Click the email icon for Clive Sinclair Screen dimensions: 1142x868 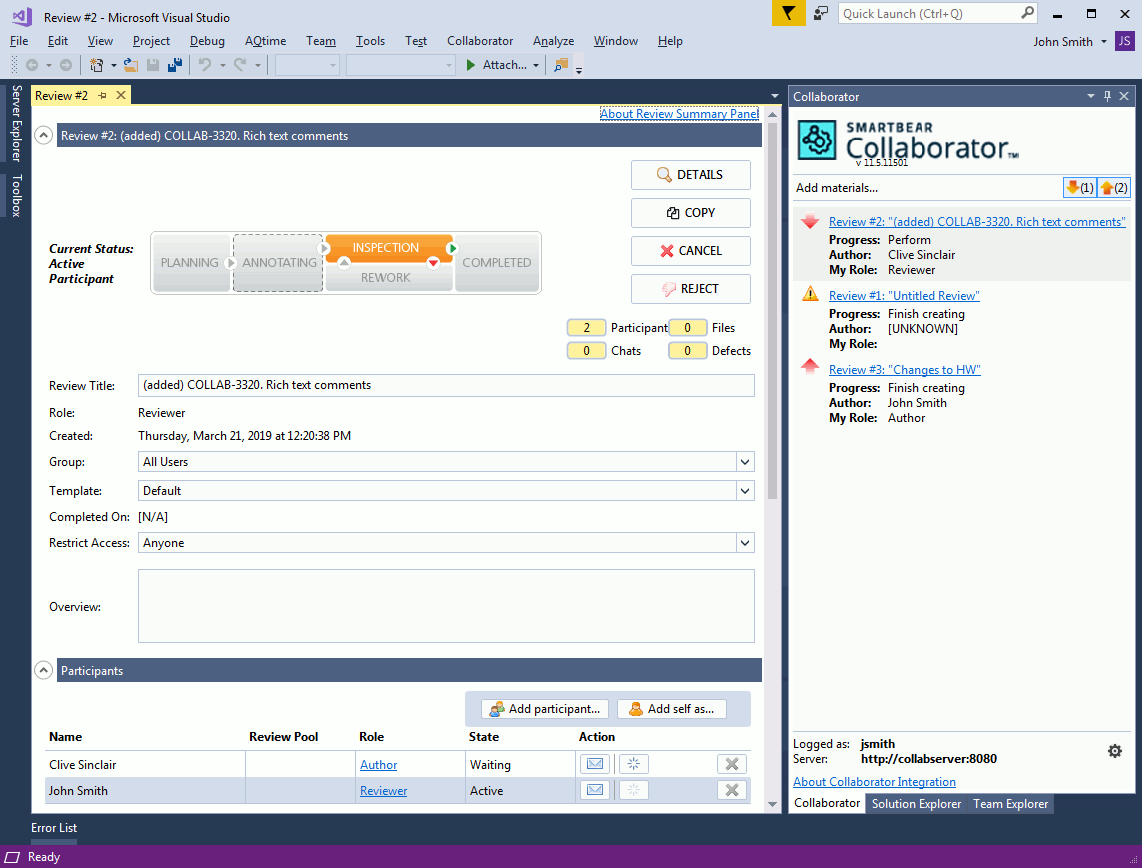coord(594,764)
